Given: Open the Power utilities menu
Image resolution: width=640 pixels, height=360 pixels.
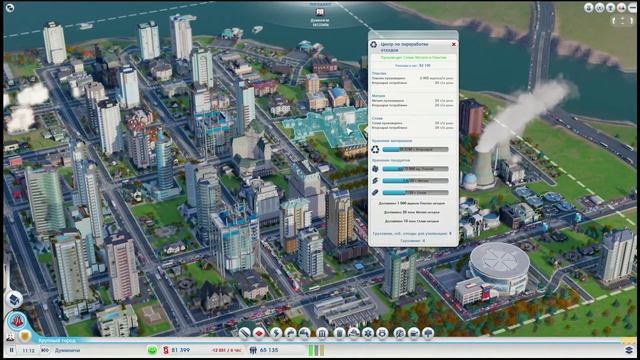Looking at the screenshot, I should 276,333.
